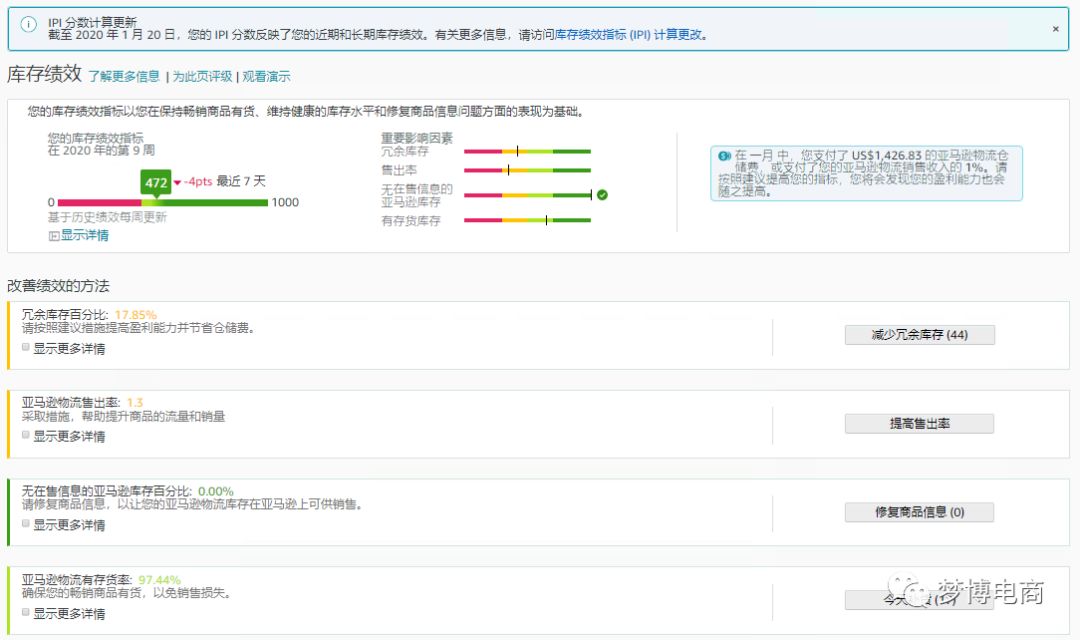
Task: Open the 了解更多信息 link
Action: tap(124, 76)
